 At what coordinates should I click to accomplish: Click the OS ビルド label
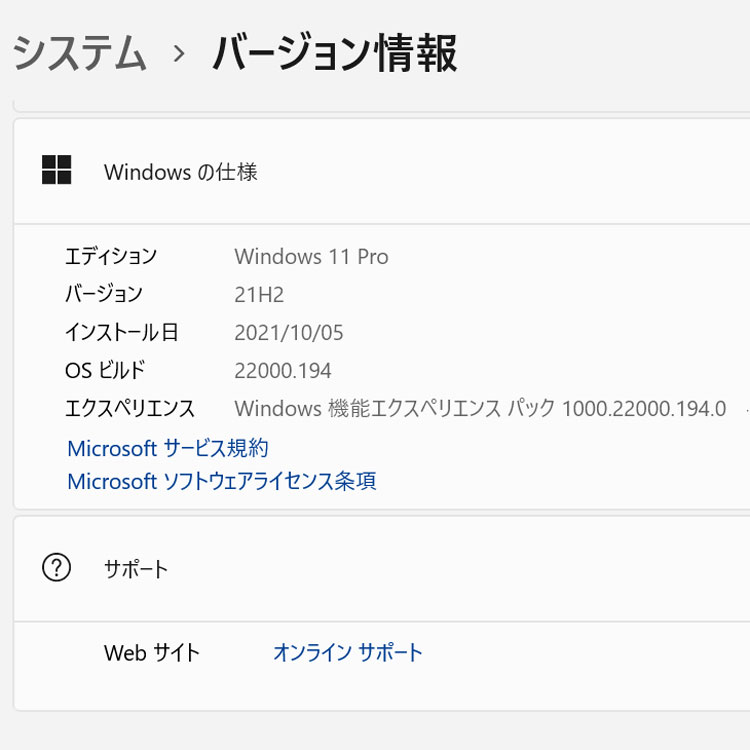point(105,371)
